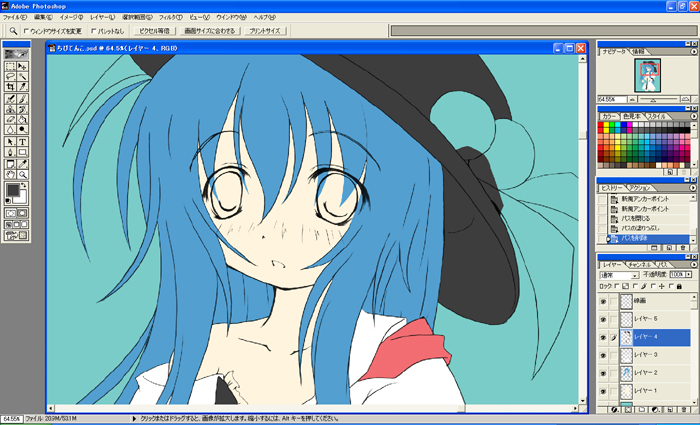Select the Eyedropper tool

coord(22,164)
